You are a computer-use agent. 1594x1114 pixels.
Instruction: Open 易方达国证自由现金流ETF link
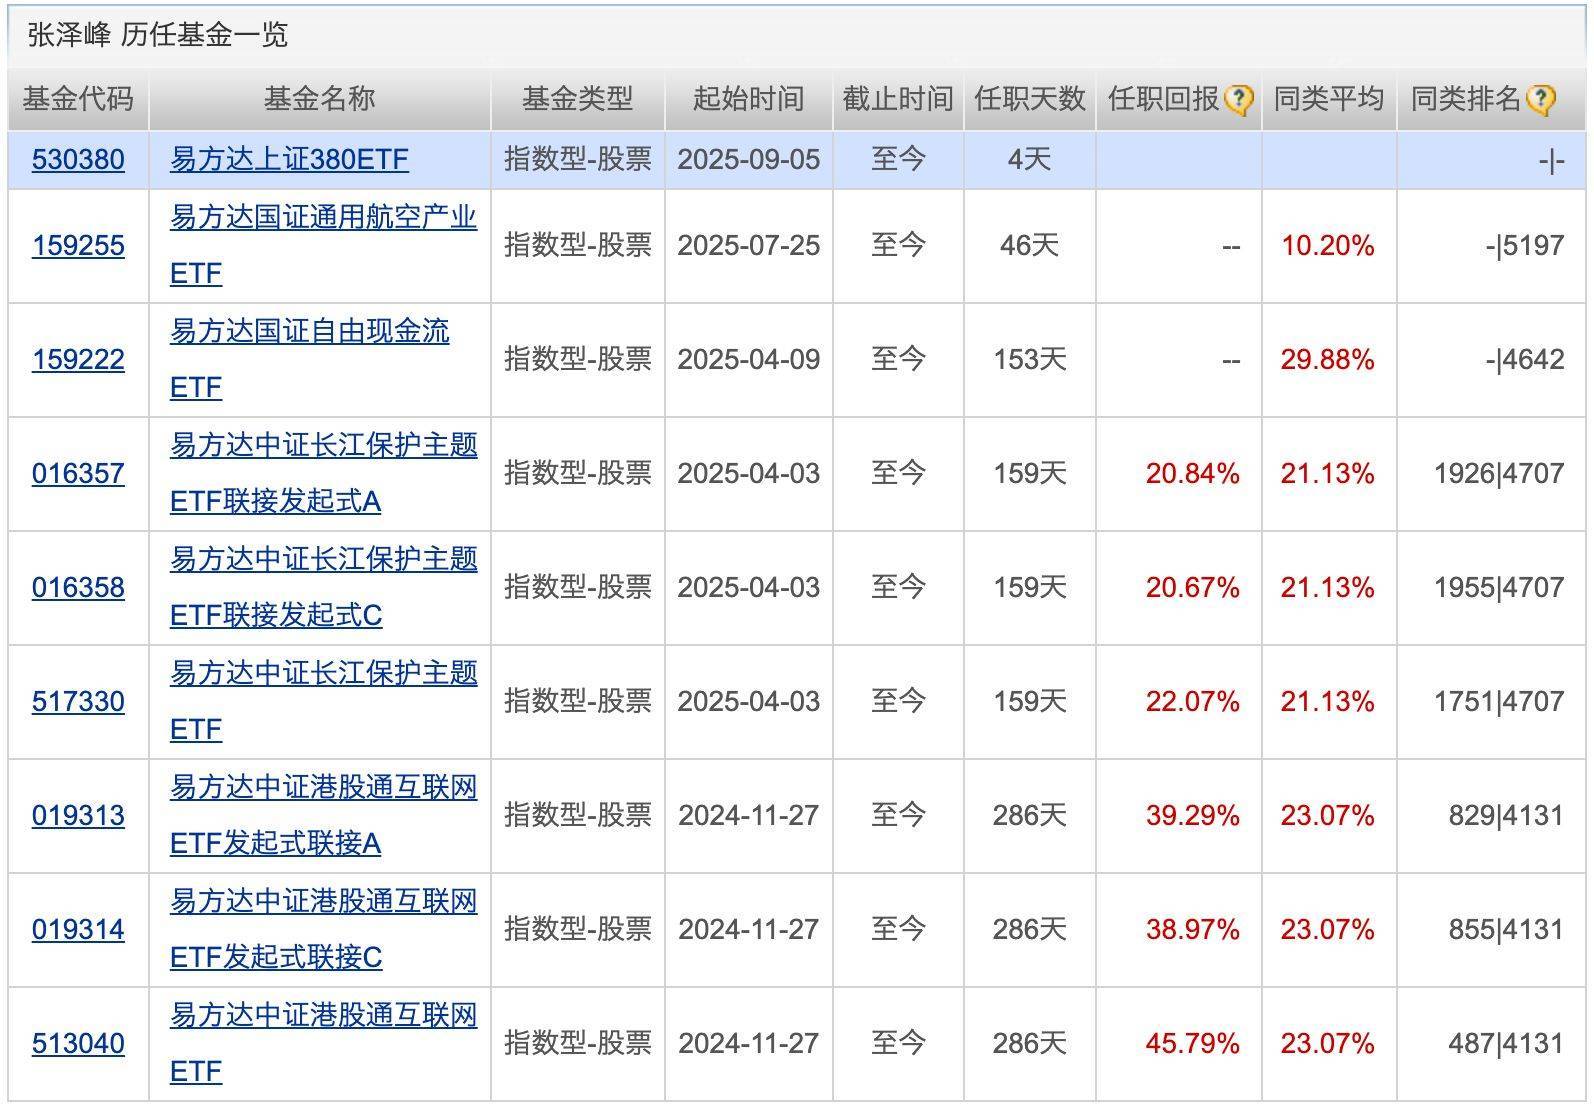point(310,359)
